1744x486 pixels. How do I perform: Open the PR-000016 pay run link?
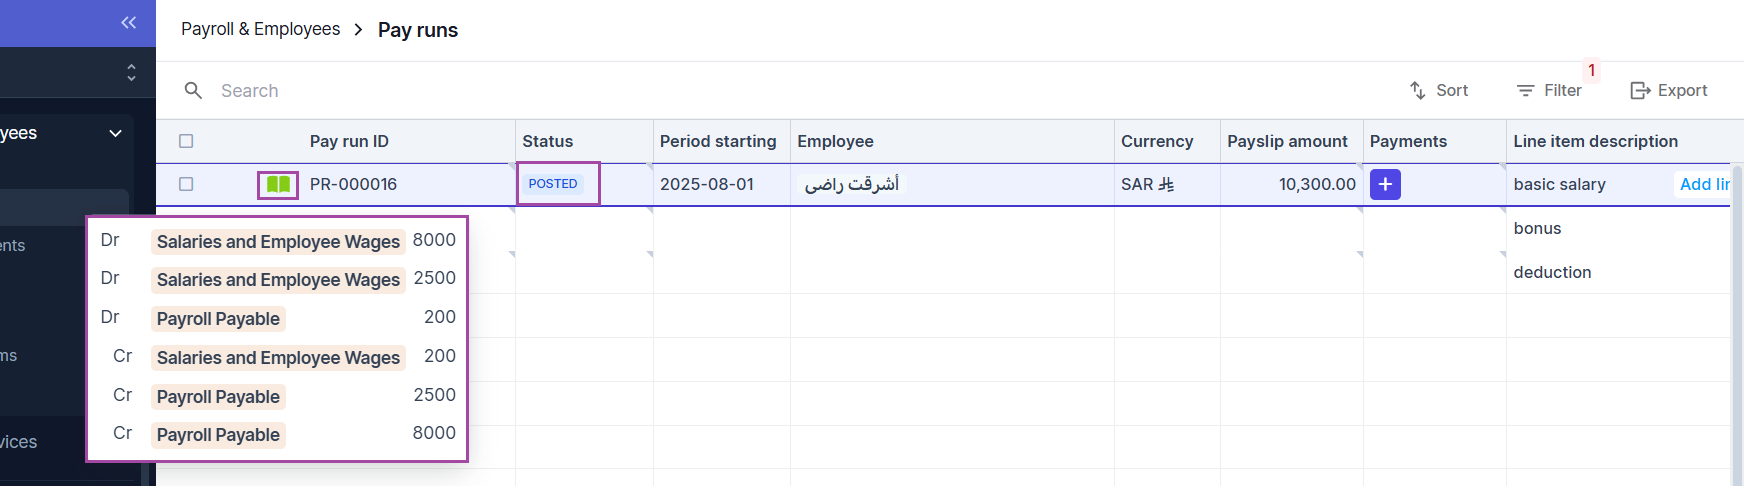tap(353, 184)
